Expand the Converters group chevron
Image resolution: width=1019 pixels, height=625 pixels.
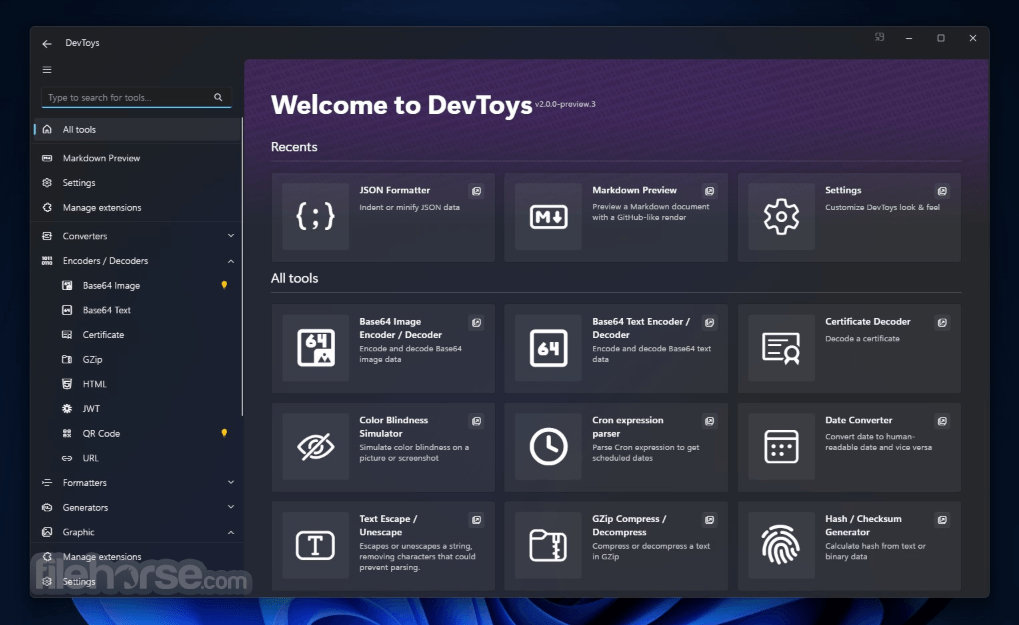click(231, 236)
